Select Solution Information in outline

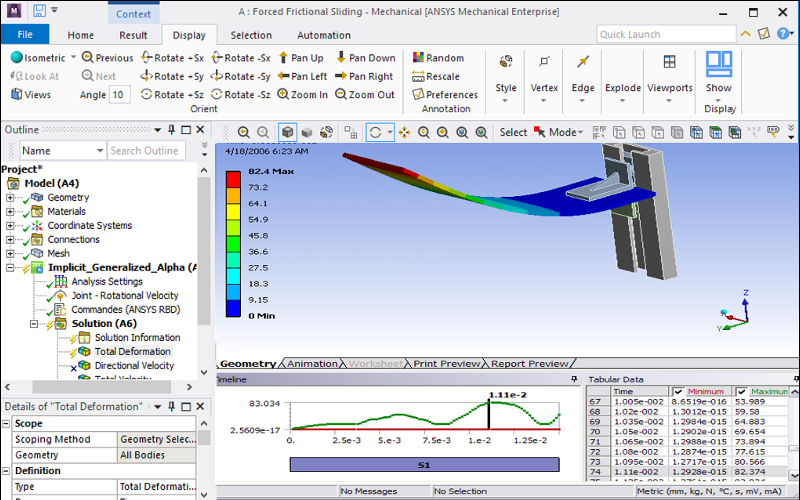point(137,337)
